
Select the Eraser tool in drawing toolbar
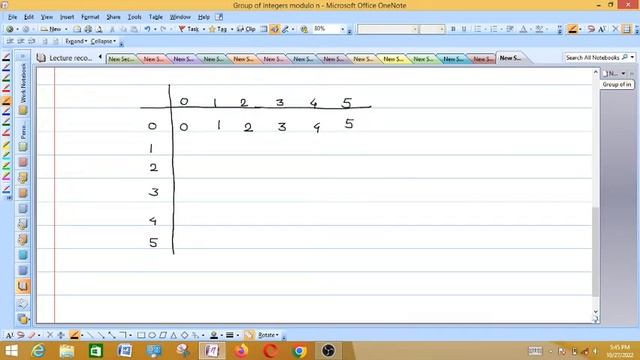[31, 335]
